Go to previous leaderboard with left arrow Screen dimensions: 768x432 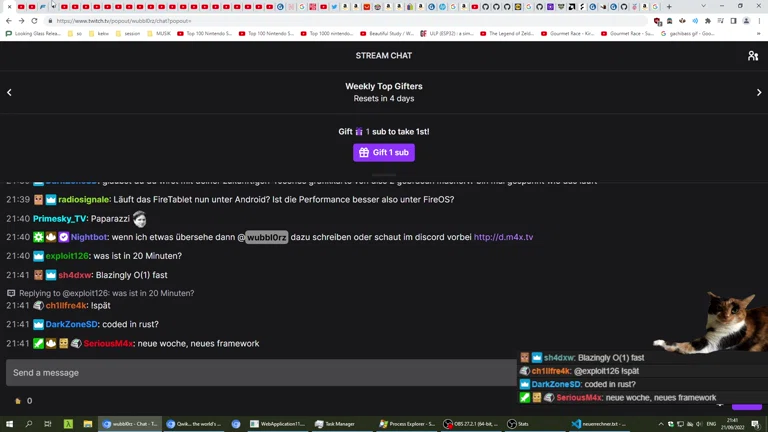(x=9, y=92)
